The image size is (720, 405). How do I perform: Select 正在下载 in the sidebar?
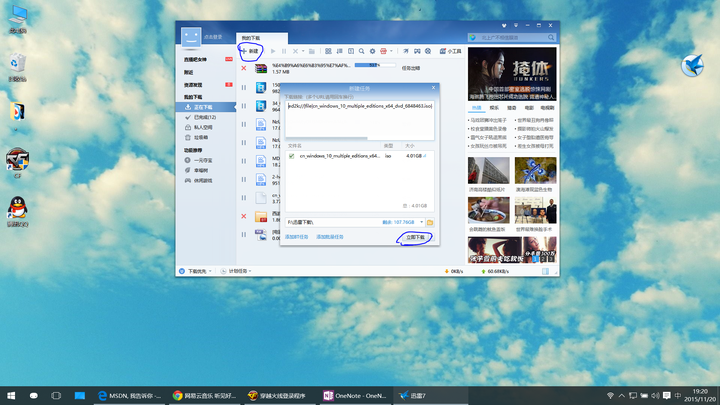pos(206,107)
